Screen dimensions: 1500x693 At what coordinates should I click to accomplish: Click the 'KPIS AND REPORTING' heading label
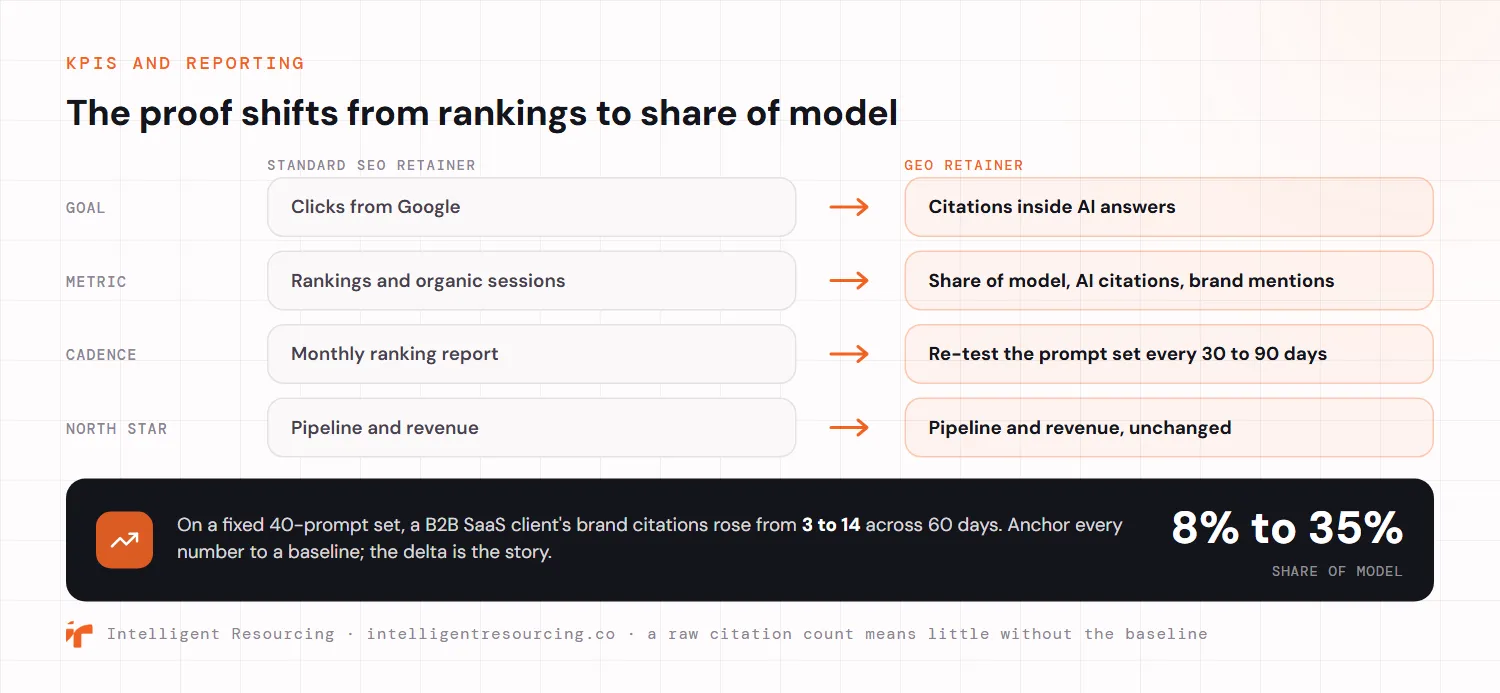[x=185, y=63]
